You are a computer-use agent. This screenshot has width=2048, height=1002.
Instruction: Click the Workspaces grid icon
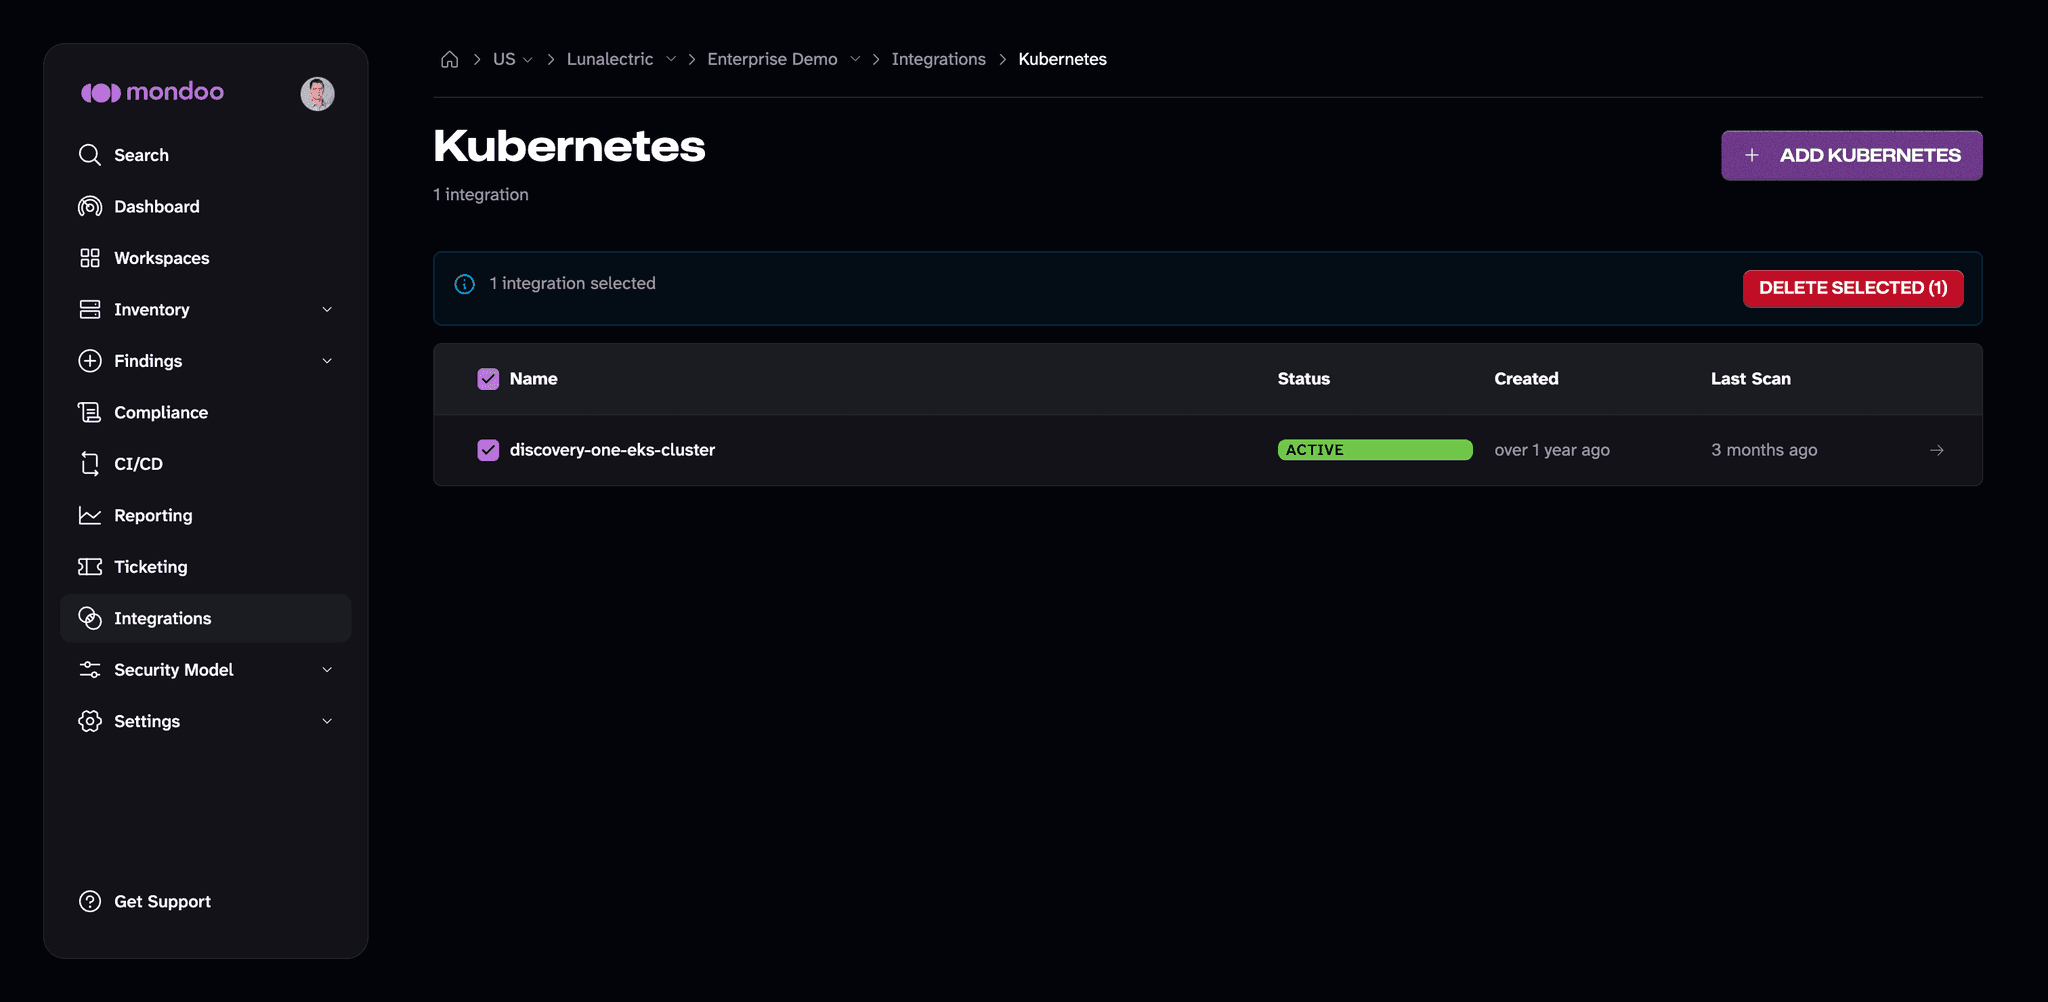[x=90, y=258]
